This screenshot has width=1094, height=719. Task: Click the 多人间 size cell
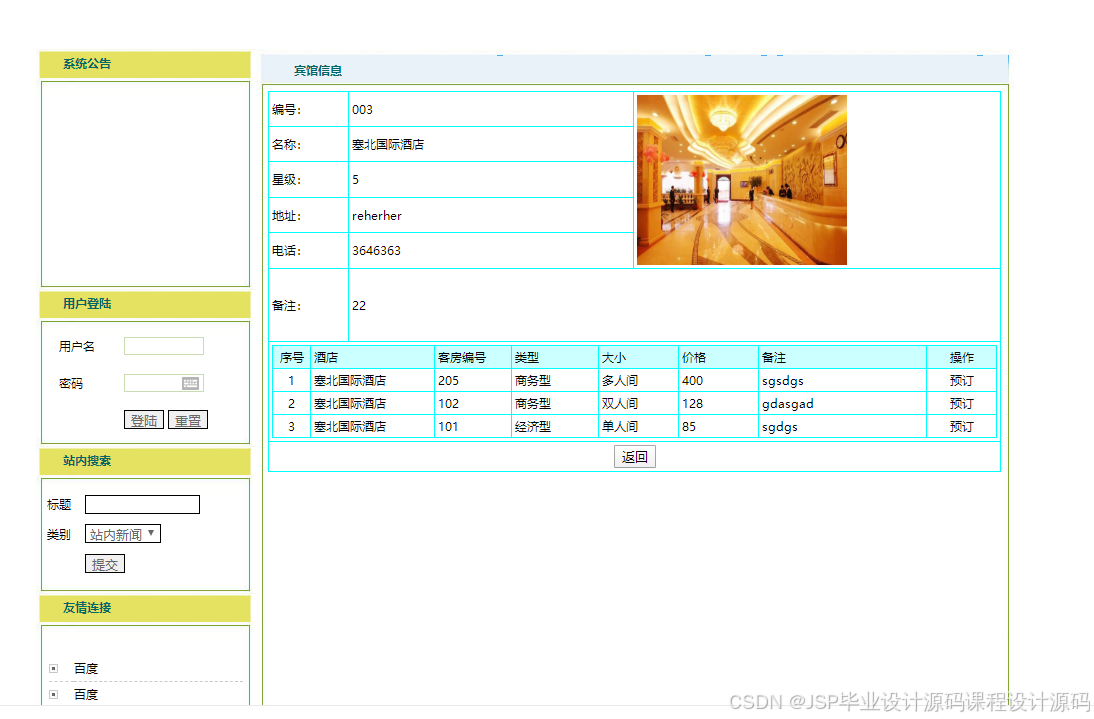(x=620, y=381)
